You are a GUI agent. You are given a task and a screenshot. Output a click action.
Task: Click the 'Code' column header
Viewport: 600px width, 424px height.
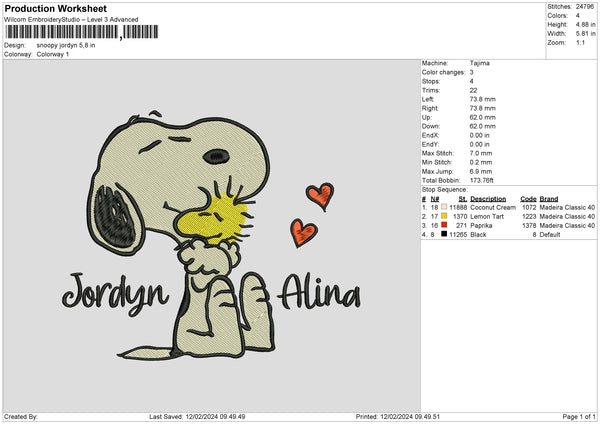click(x=528, y=199)
